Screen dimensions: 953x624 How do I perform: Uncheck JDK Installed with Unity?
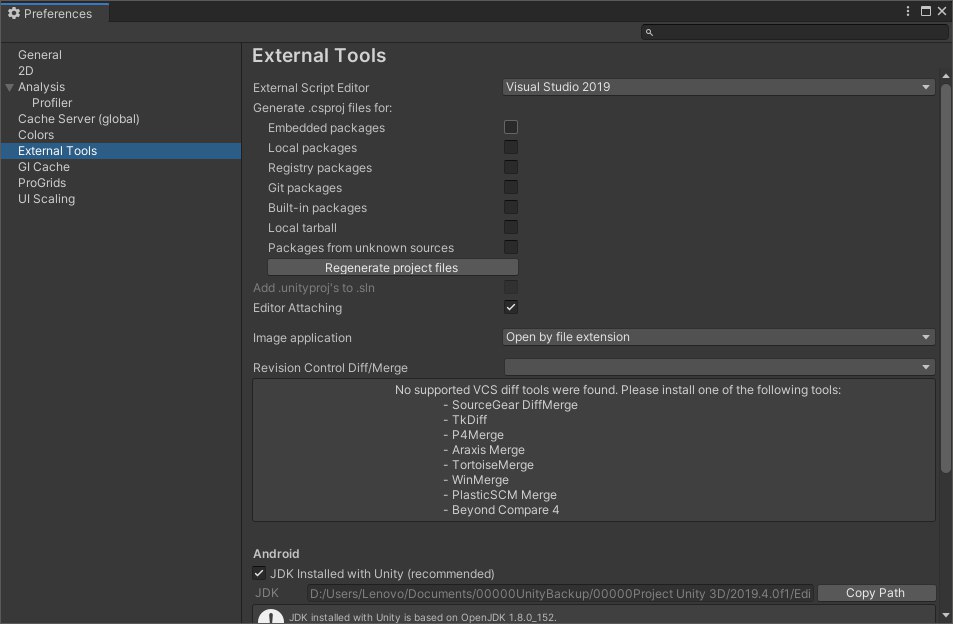(259, 573)
